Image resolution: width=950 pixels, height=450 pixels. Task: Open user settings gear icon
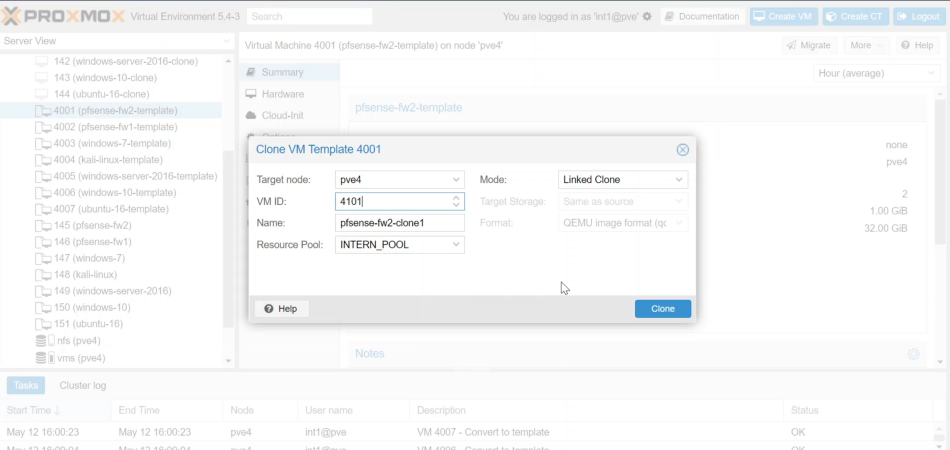click(x=647, y=16)
